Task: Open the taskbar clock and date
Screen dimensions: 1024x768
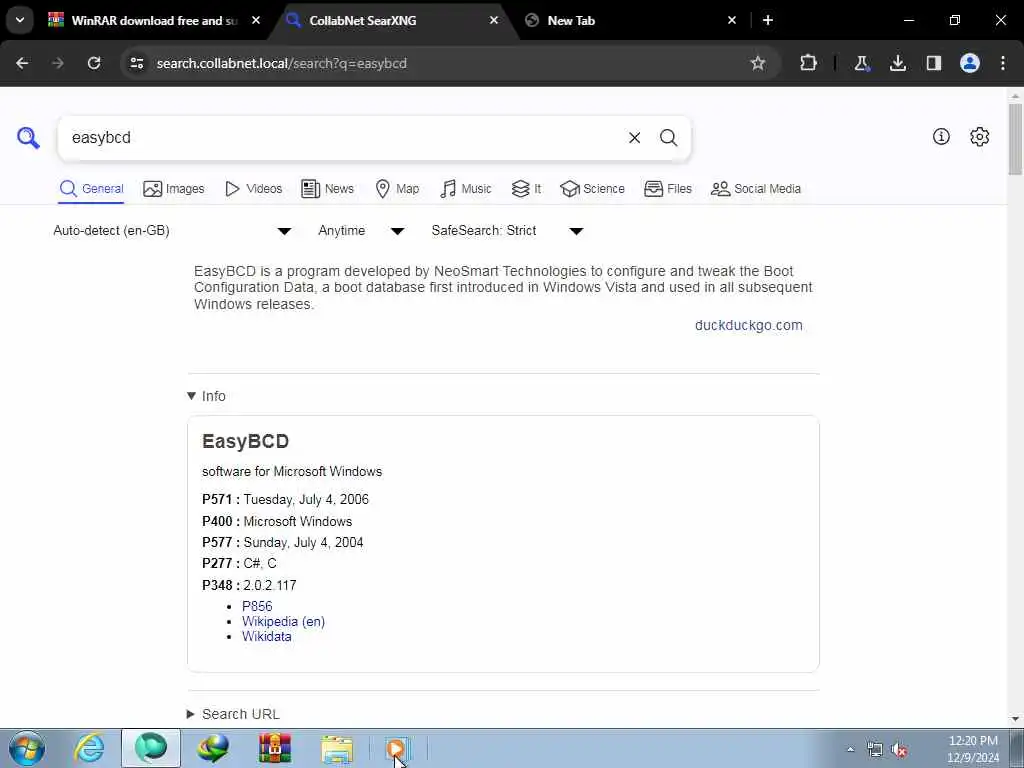Action: [973, 749]
